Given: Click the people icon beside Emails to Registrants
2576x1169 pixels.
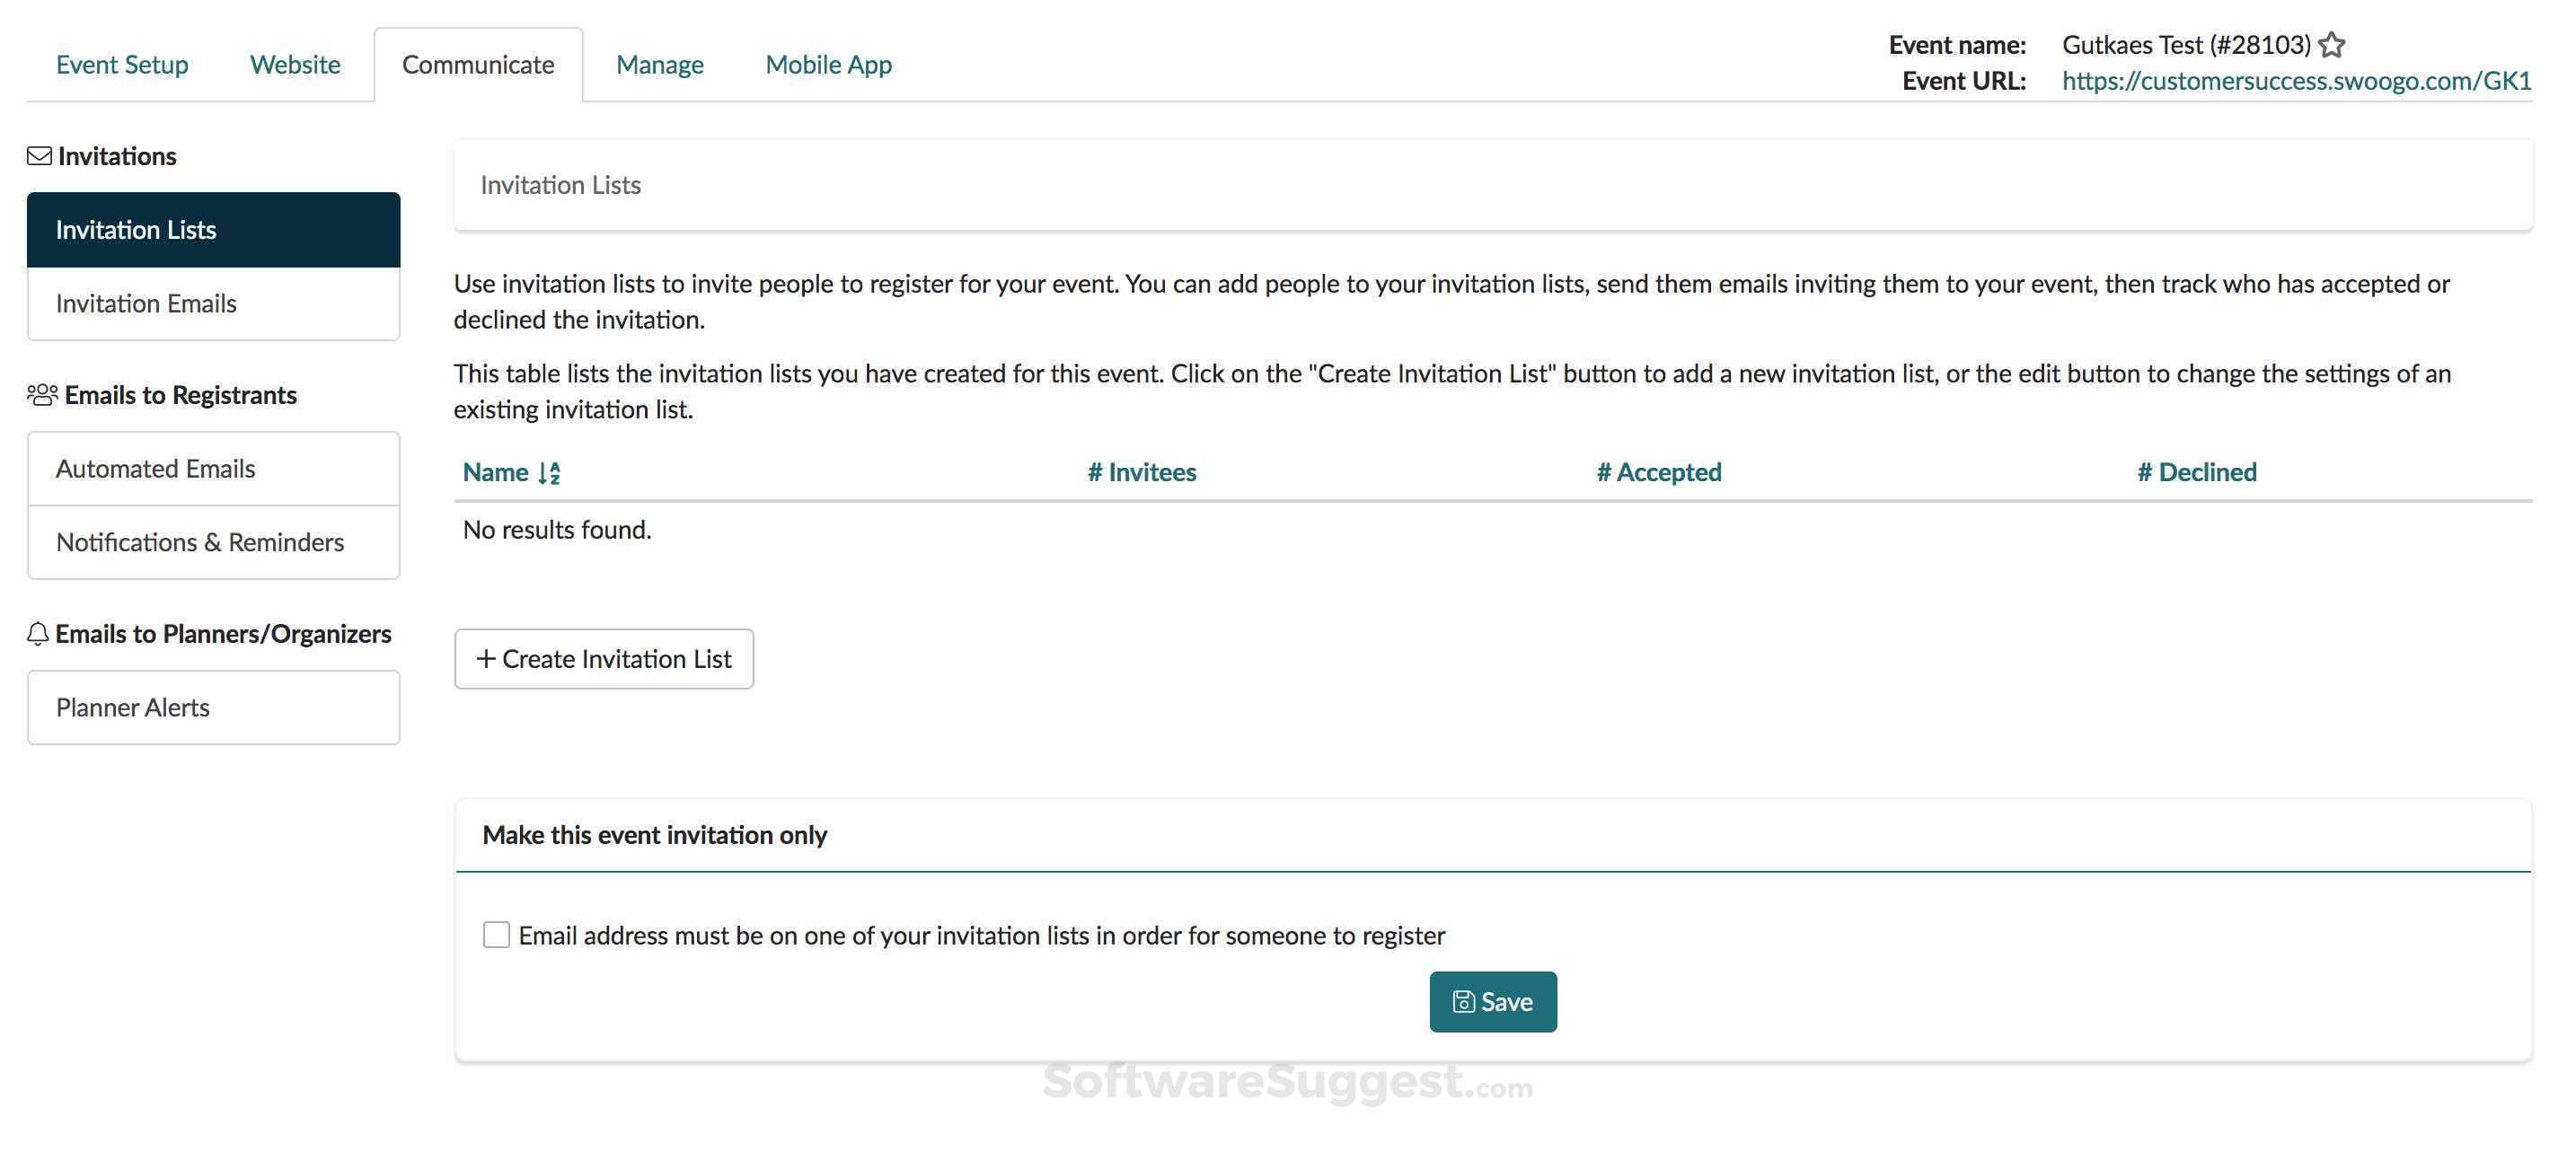Looking at the screenshot, I should click(40, 395).
